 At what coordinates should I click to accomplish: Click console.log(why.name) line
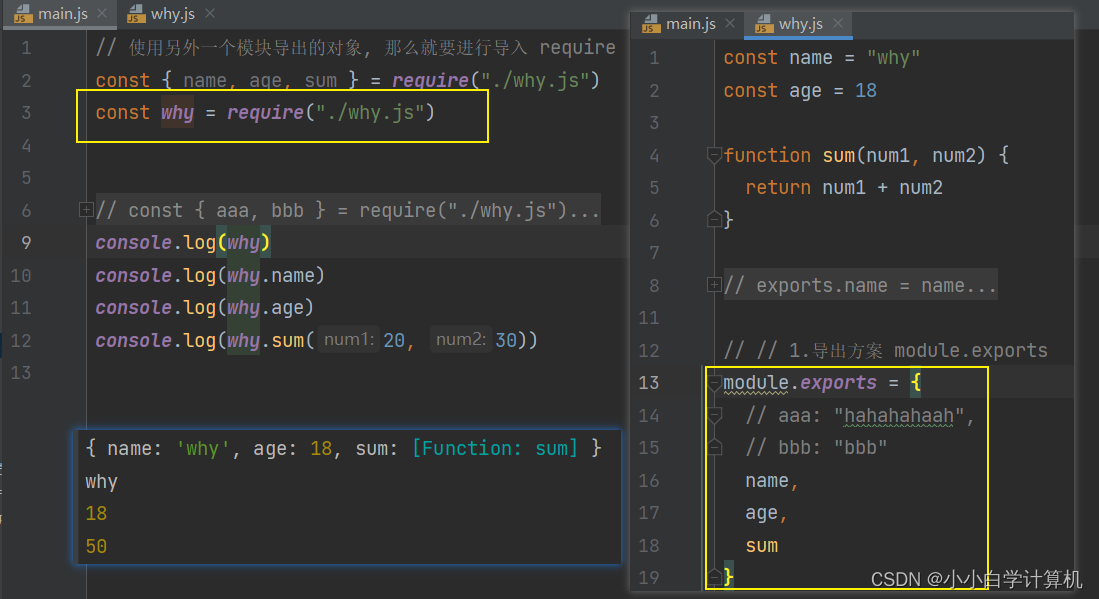tap(210, 275)
